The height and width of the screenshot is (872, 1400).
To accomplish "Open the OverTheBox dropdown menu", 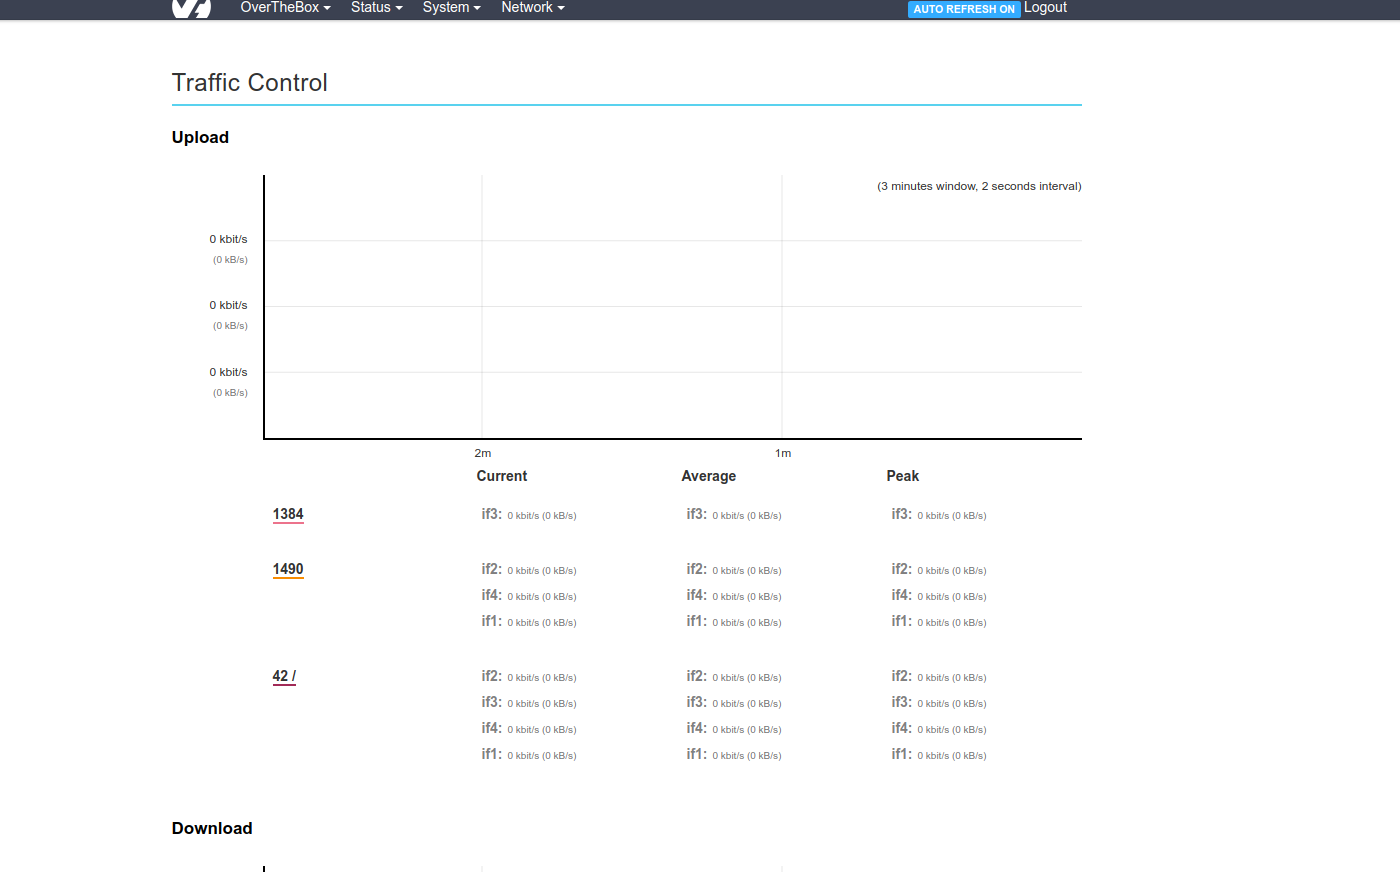I will 285,8.
